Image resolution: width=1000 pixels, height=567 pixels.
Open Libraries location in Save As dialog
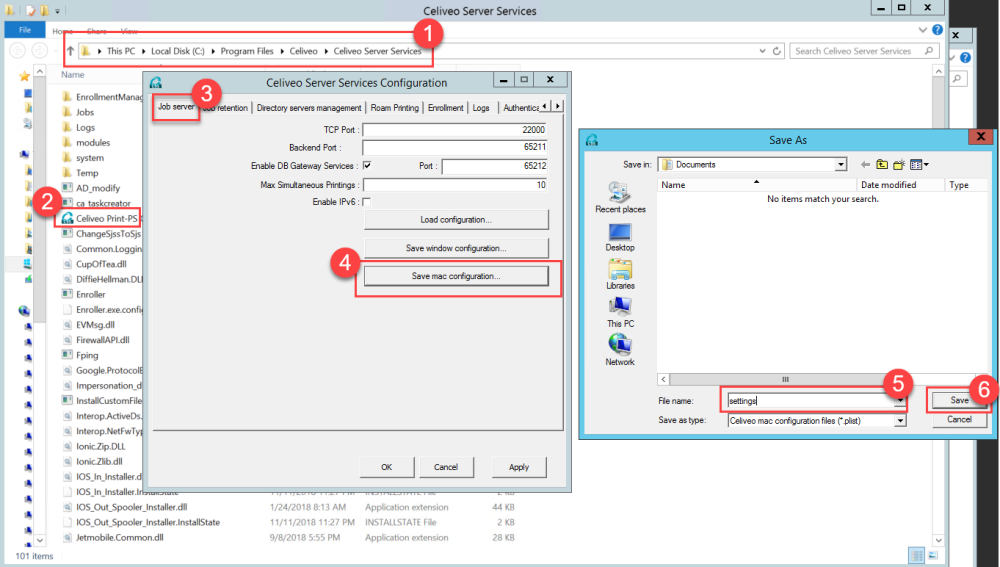(x=620, y=275)
